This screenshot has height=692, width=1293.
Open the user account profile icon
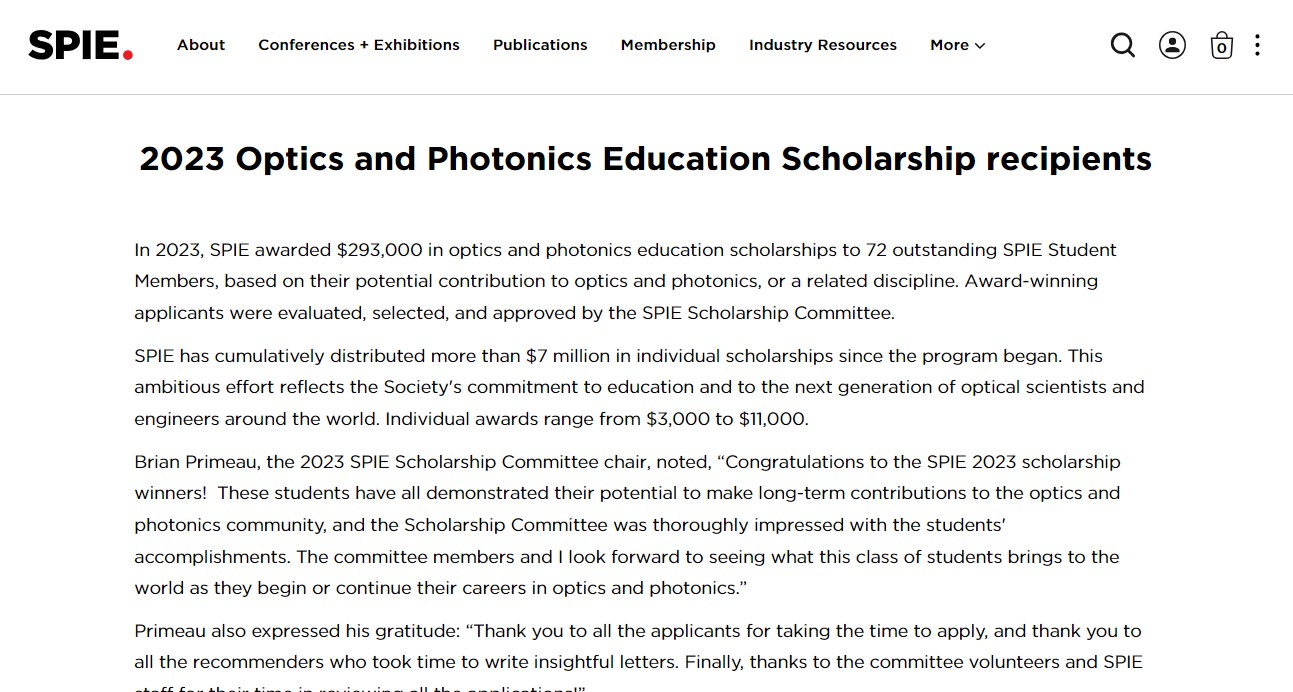coord(1172,45)
